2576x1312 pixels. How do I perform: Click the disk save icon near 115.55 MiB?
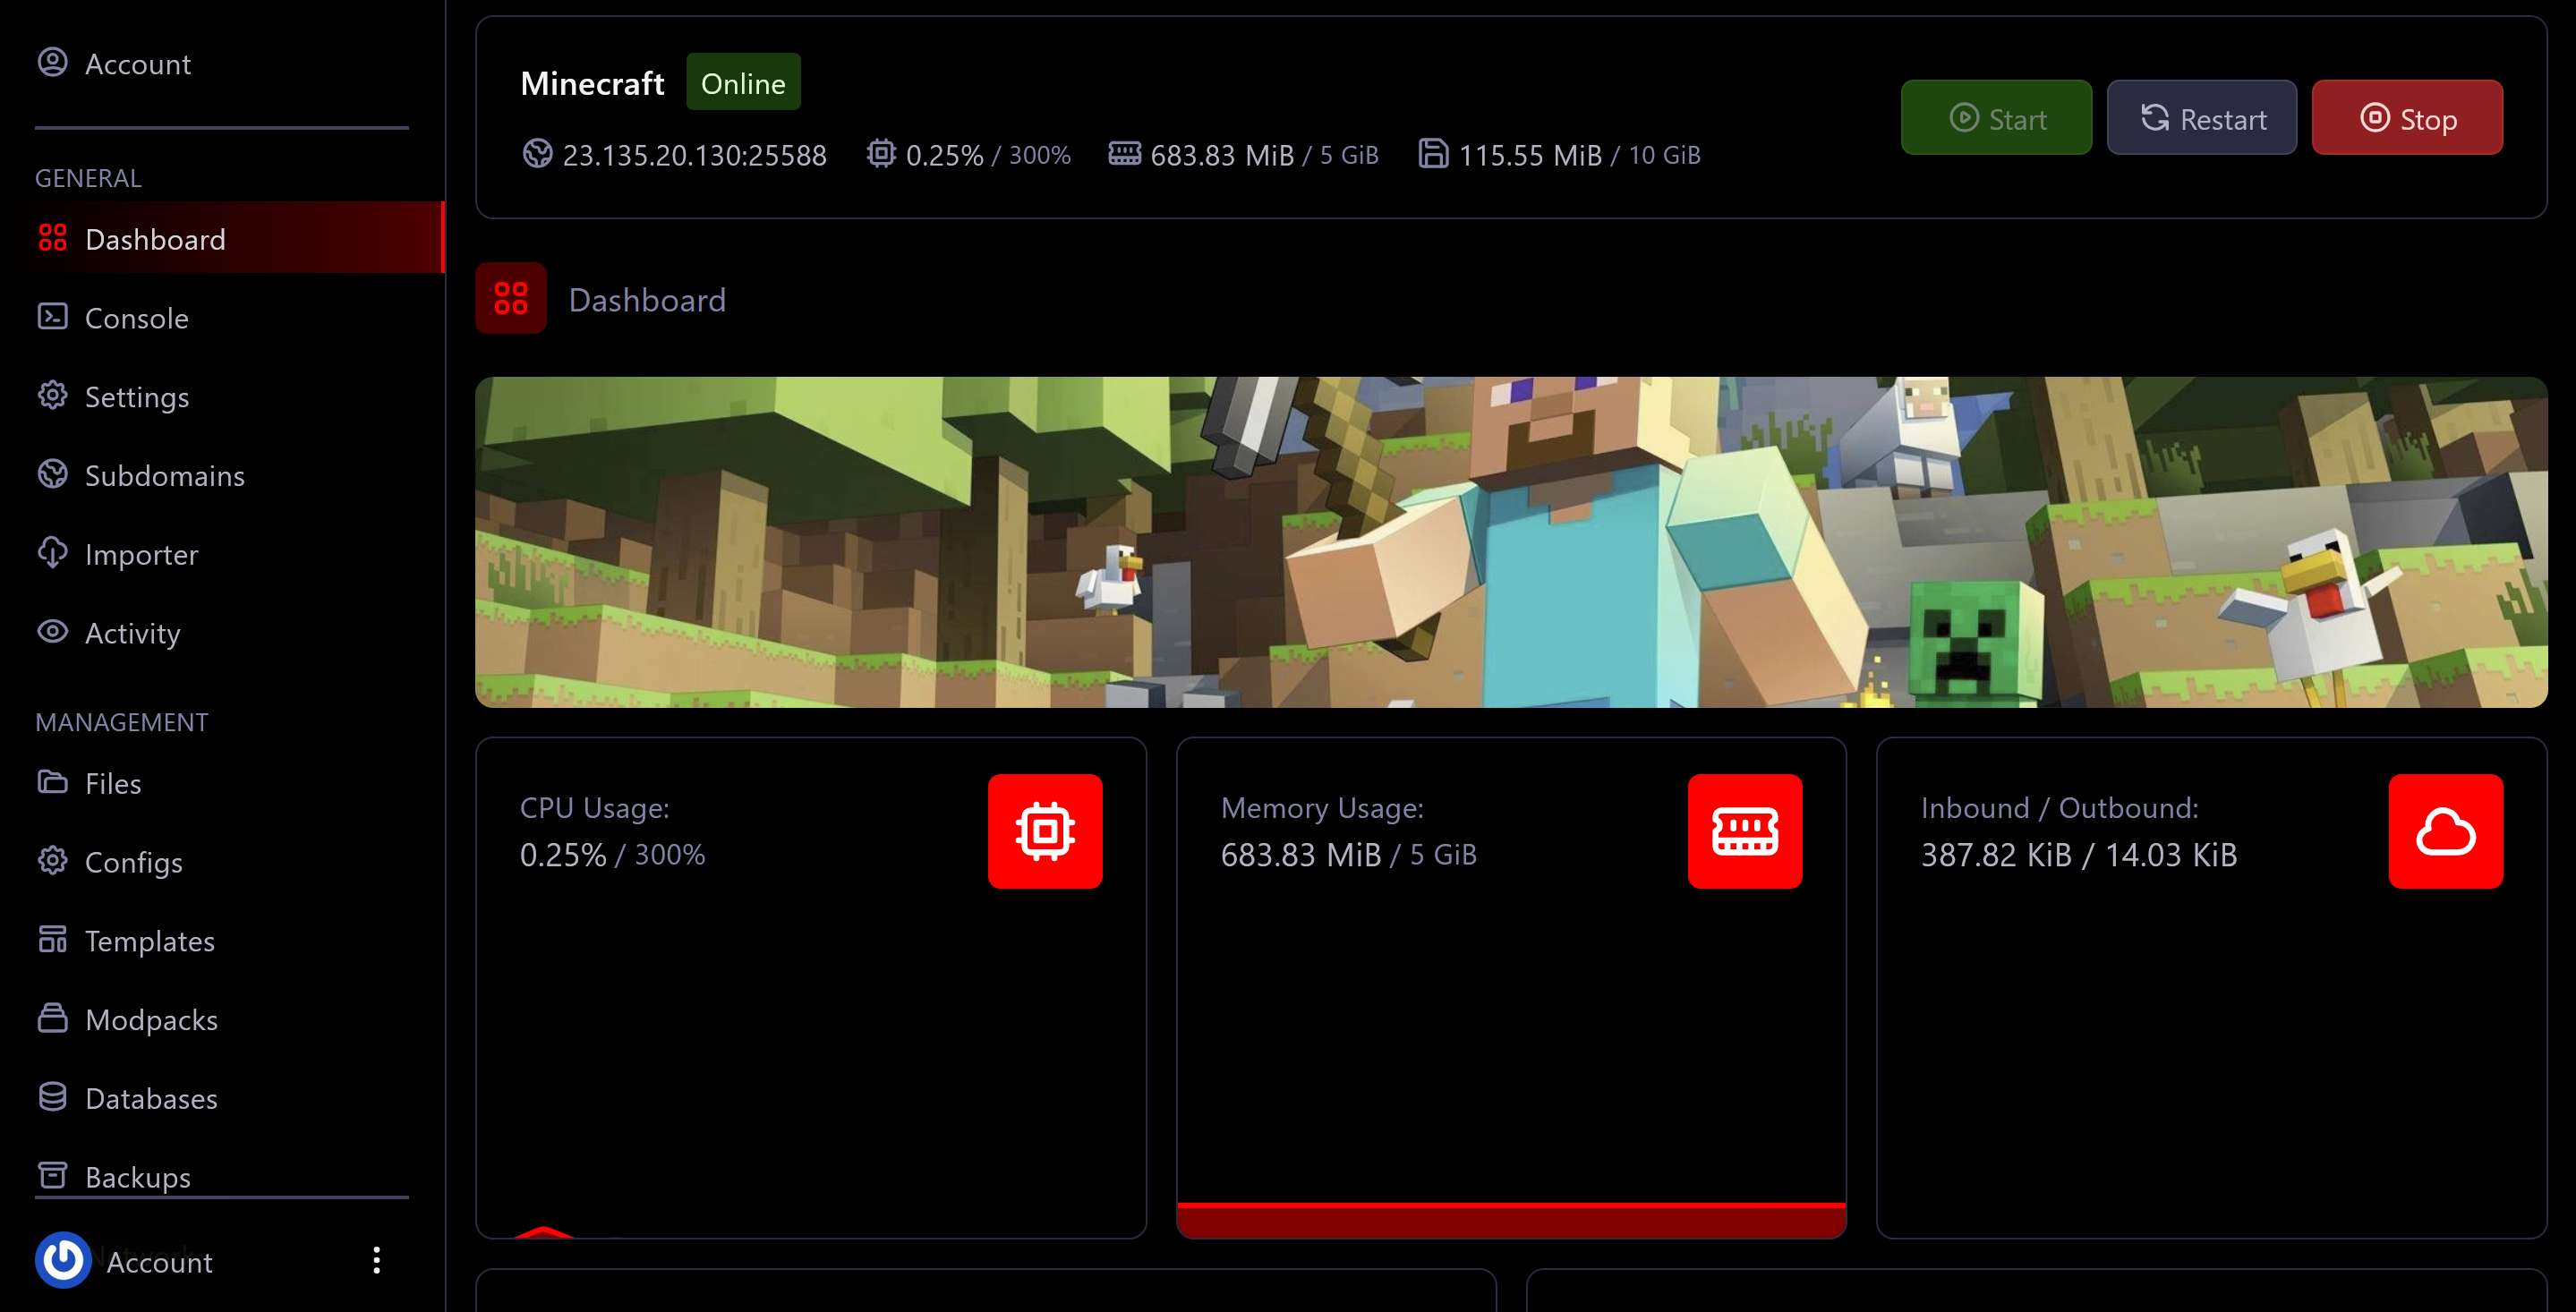pos(1432,154)
